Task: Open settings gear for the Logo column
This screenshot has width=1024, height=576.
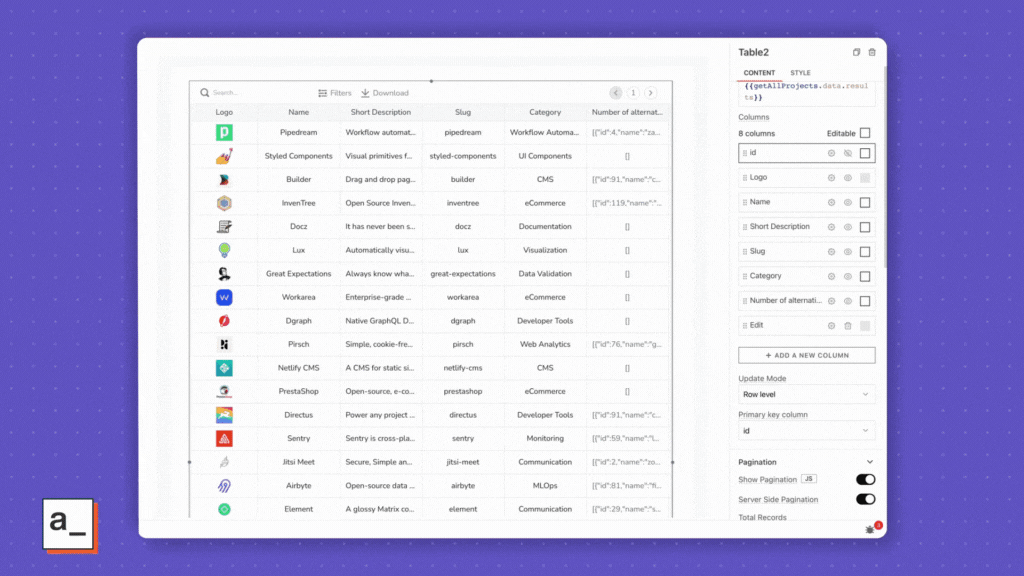Action: (x=831, y=178)
